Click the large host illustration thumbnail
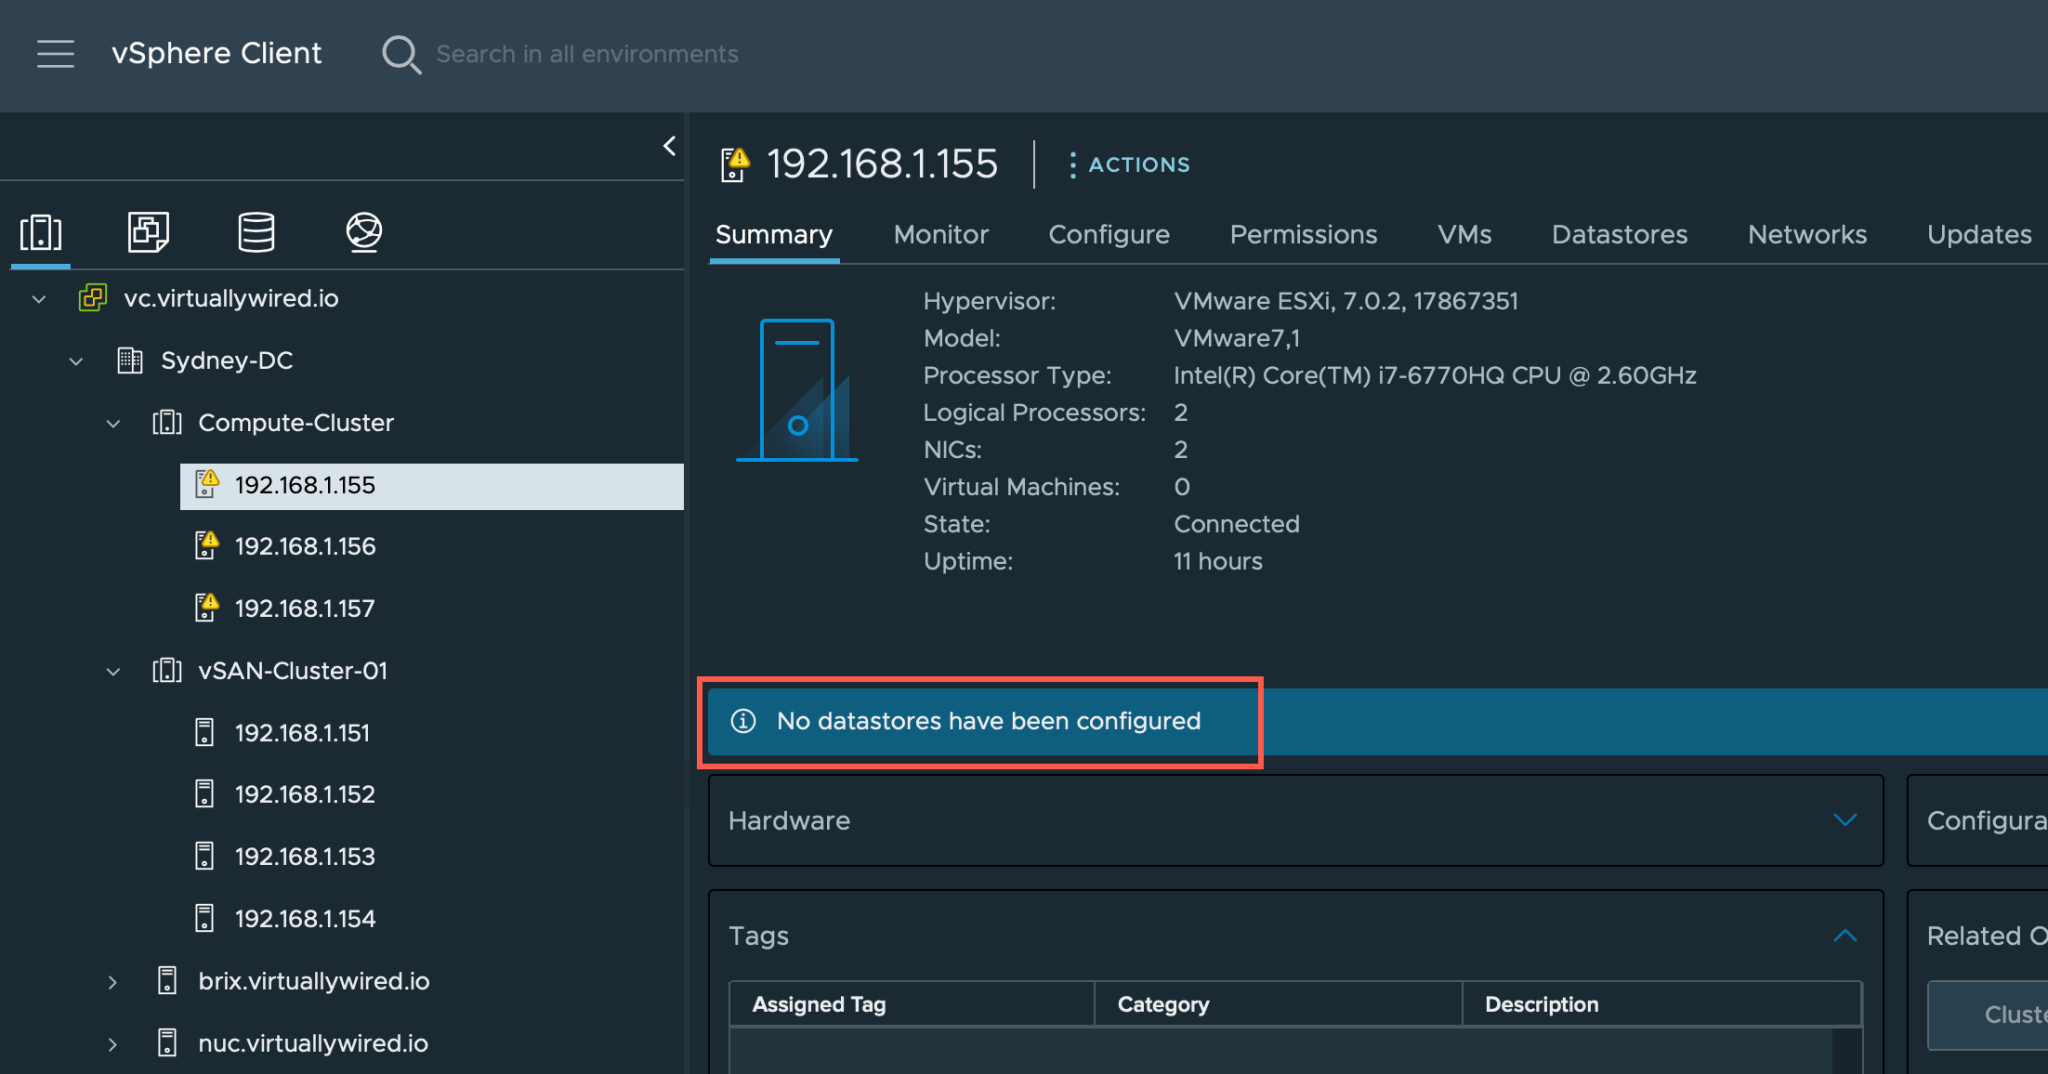 [797, 390]
